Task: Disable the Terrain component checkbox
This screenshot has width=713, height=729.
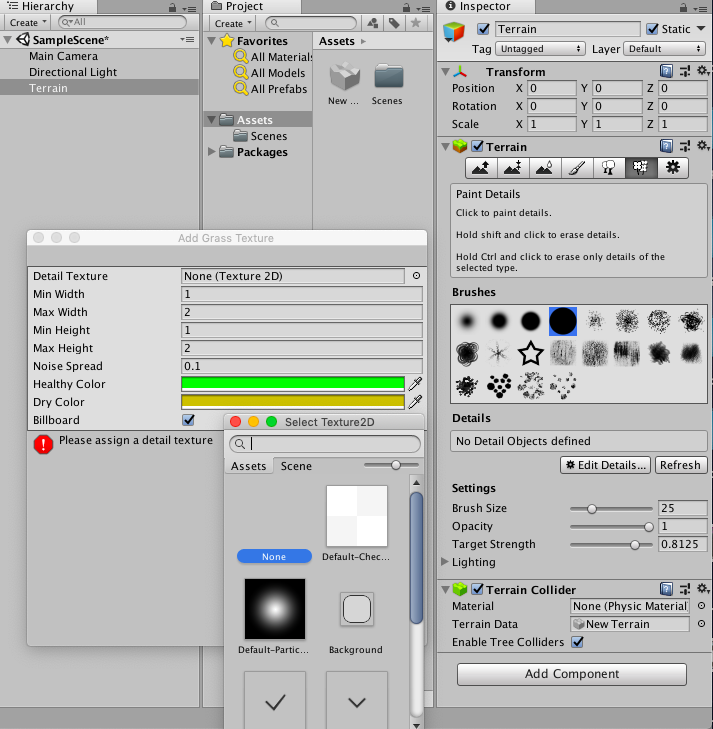Action: (477, 146)
